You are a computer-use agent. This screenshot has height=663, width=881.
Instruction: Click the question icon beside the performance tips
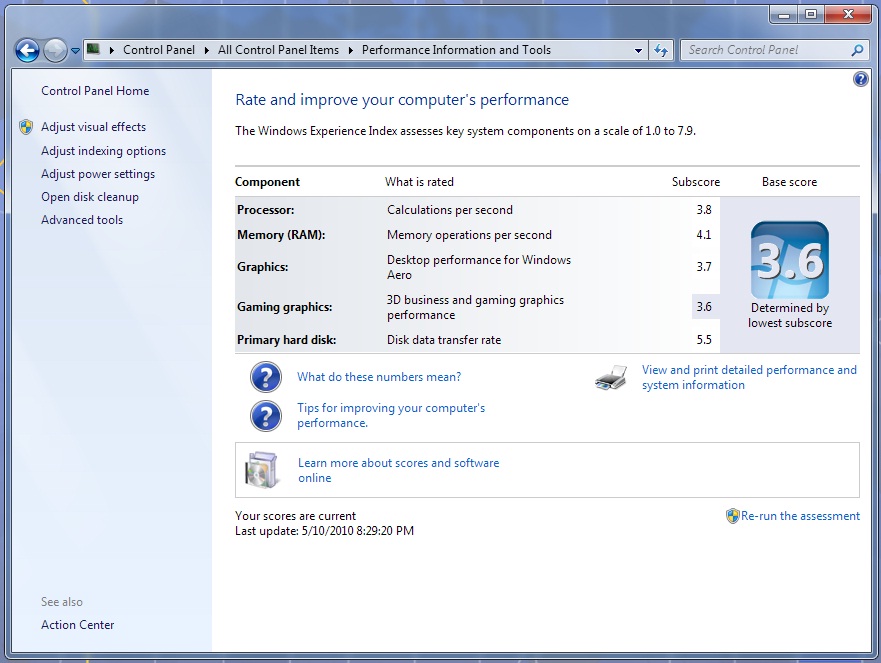tap(265, 415)
